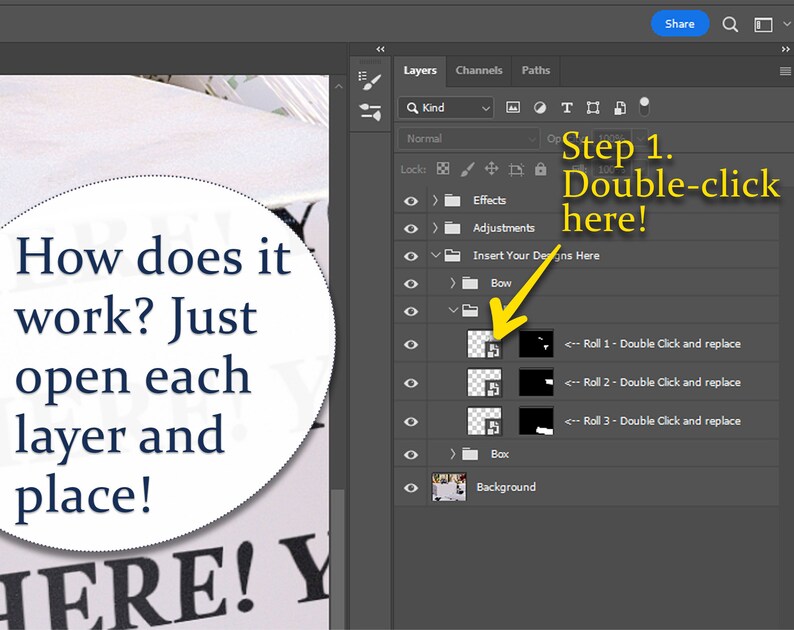Expand the Effects group
This screenshot has height=630, width=794.
(x=435, y=201)
